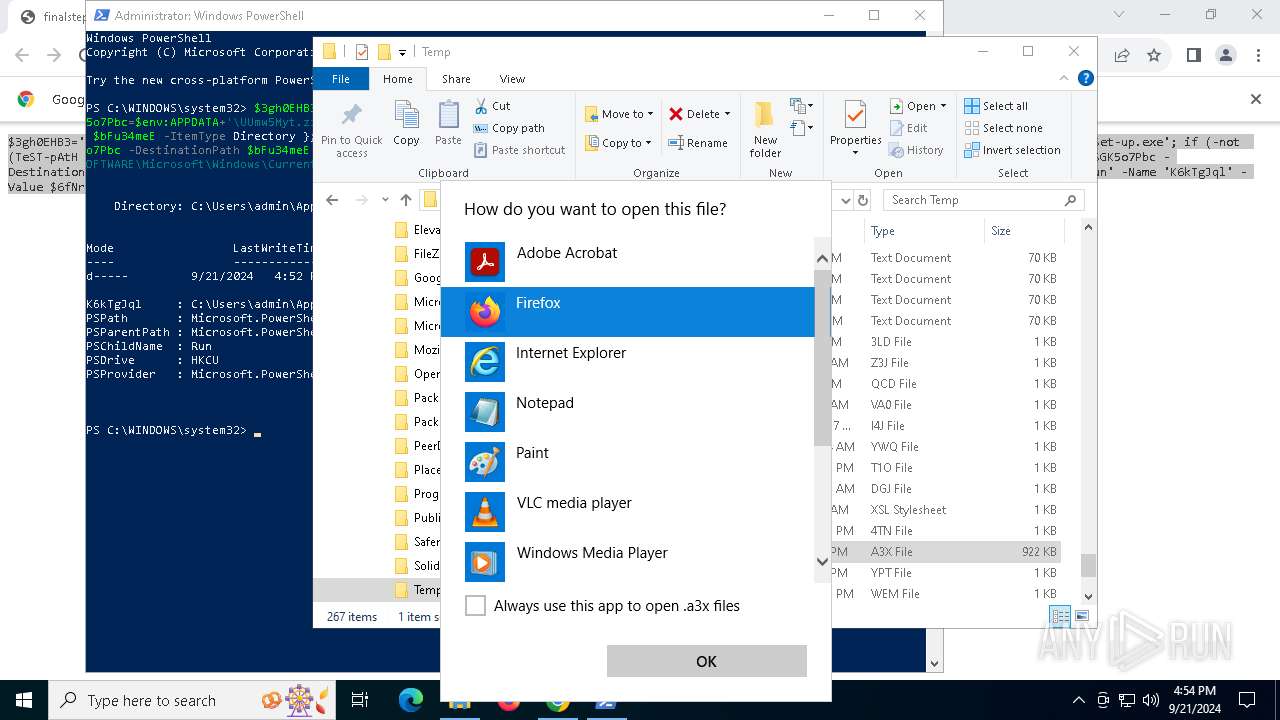Switch to the Share ribbon tab

[456, 79]
